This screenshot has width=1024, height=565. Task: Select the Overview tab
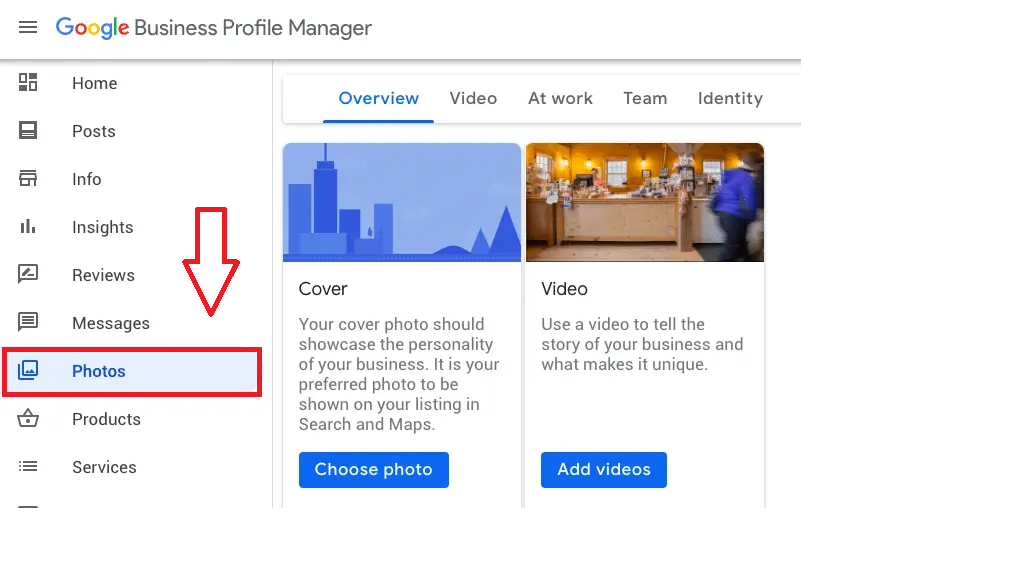click(379, 98)
